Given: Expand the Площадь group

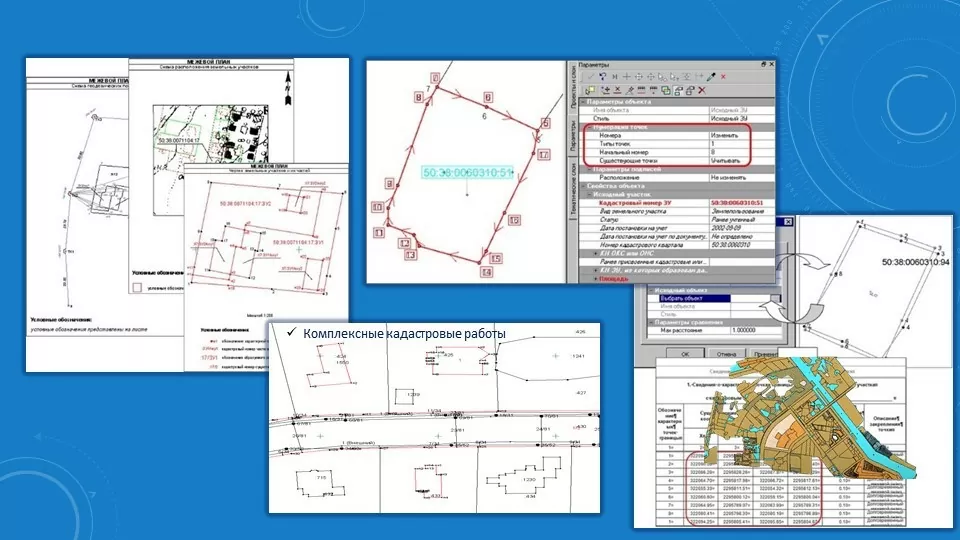Looking at the screenshot, I should 595,279.
